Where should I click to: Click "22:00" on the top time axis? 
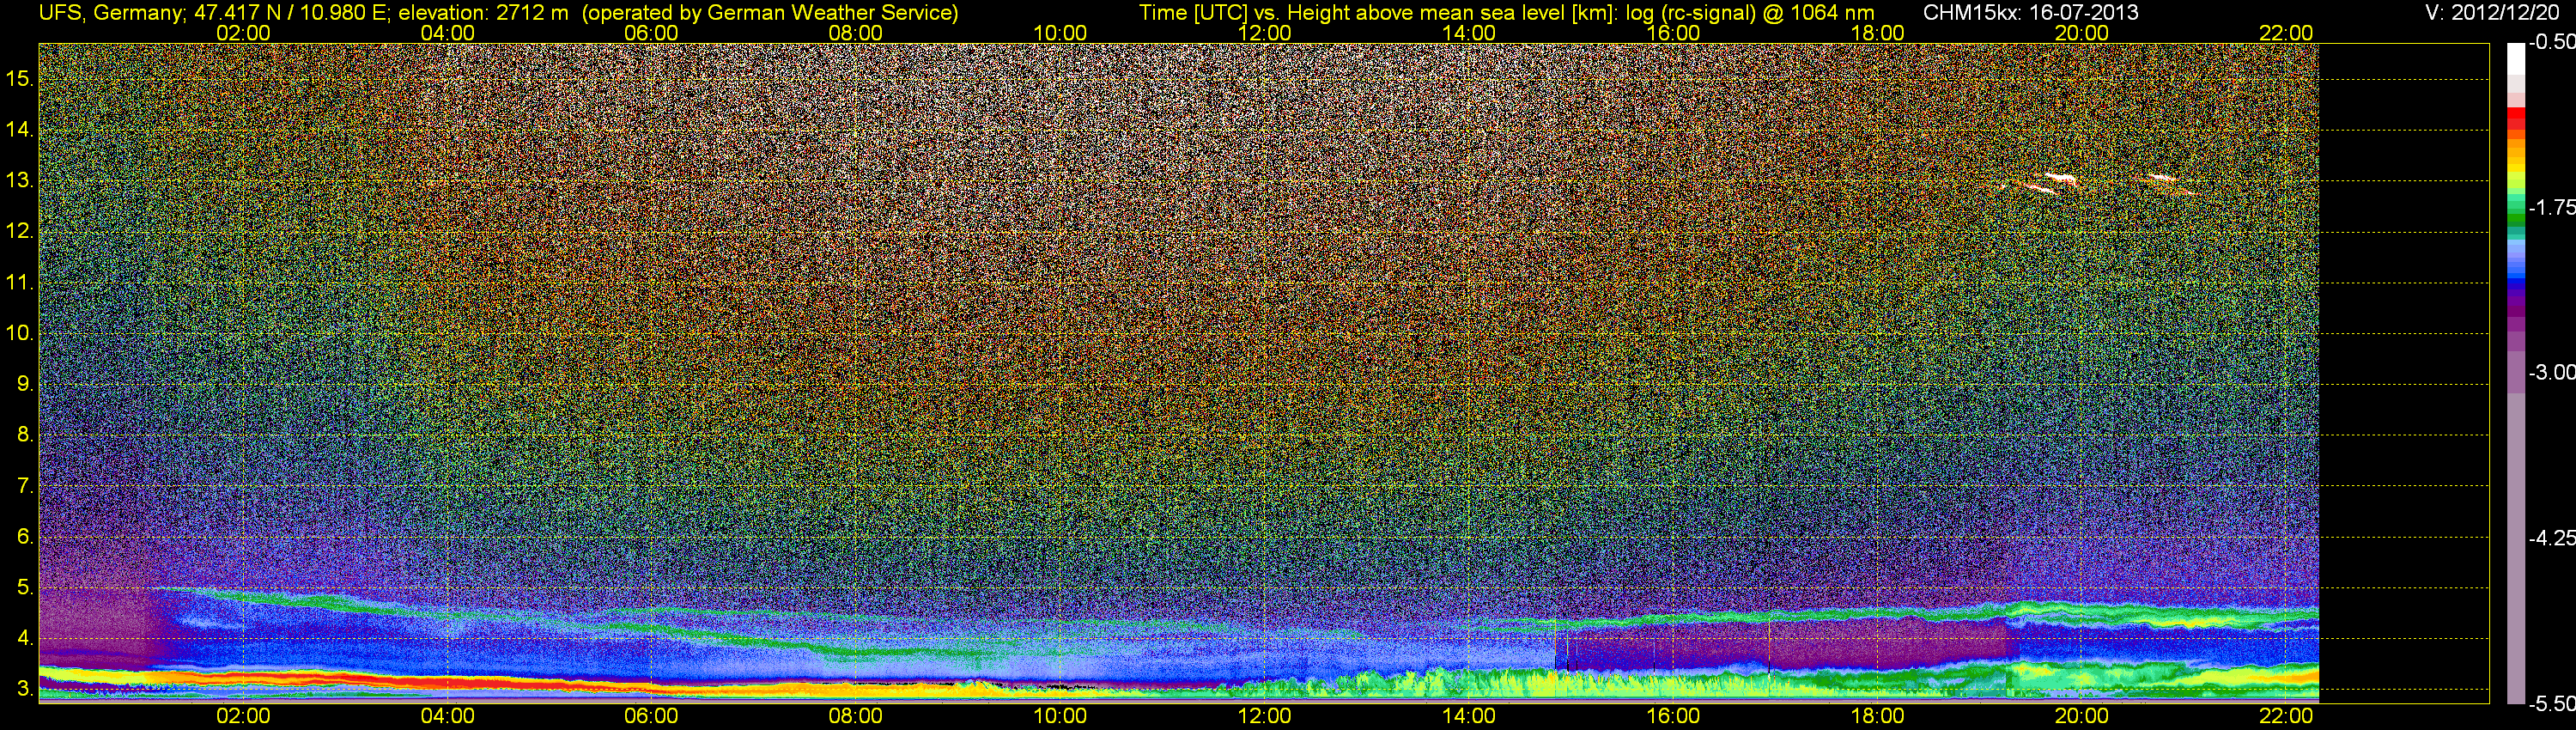[2286, 33]
